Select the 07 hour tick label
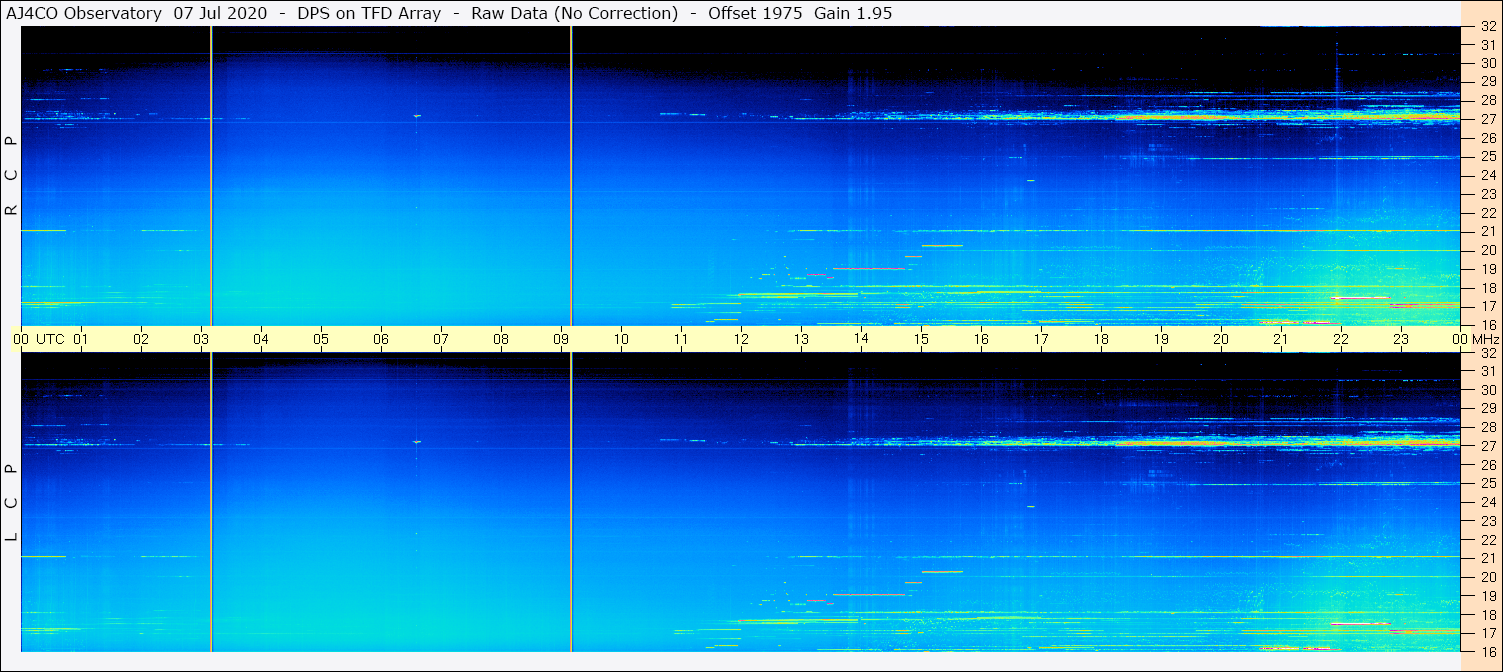Image resolution: width=1503 pixels, height=672 pixels. coord(441,339)
